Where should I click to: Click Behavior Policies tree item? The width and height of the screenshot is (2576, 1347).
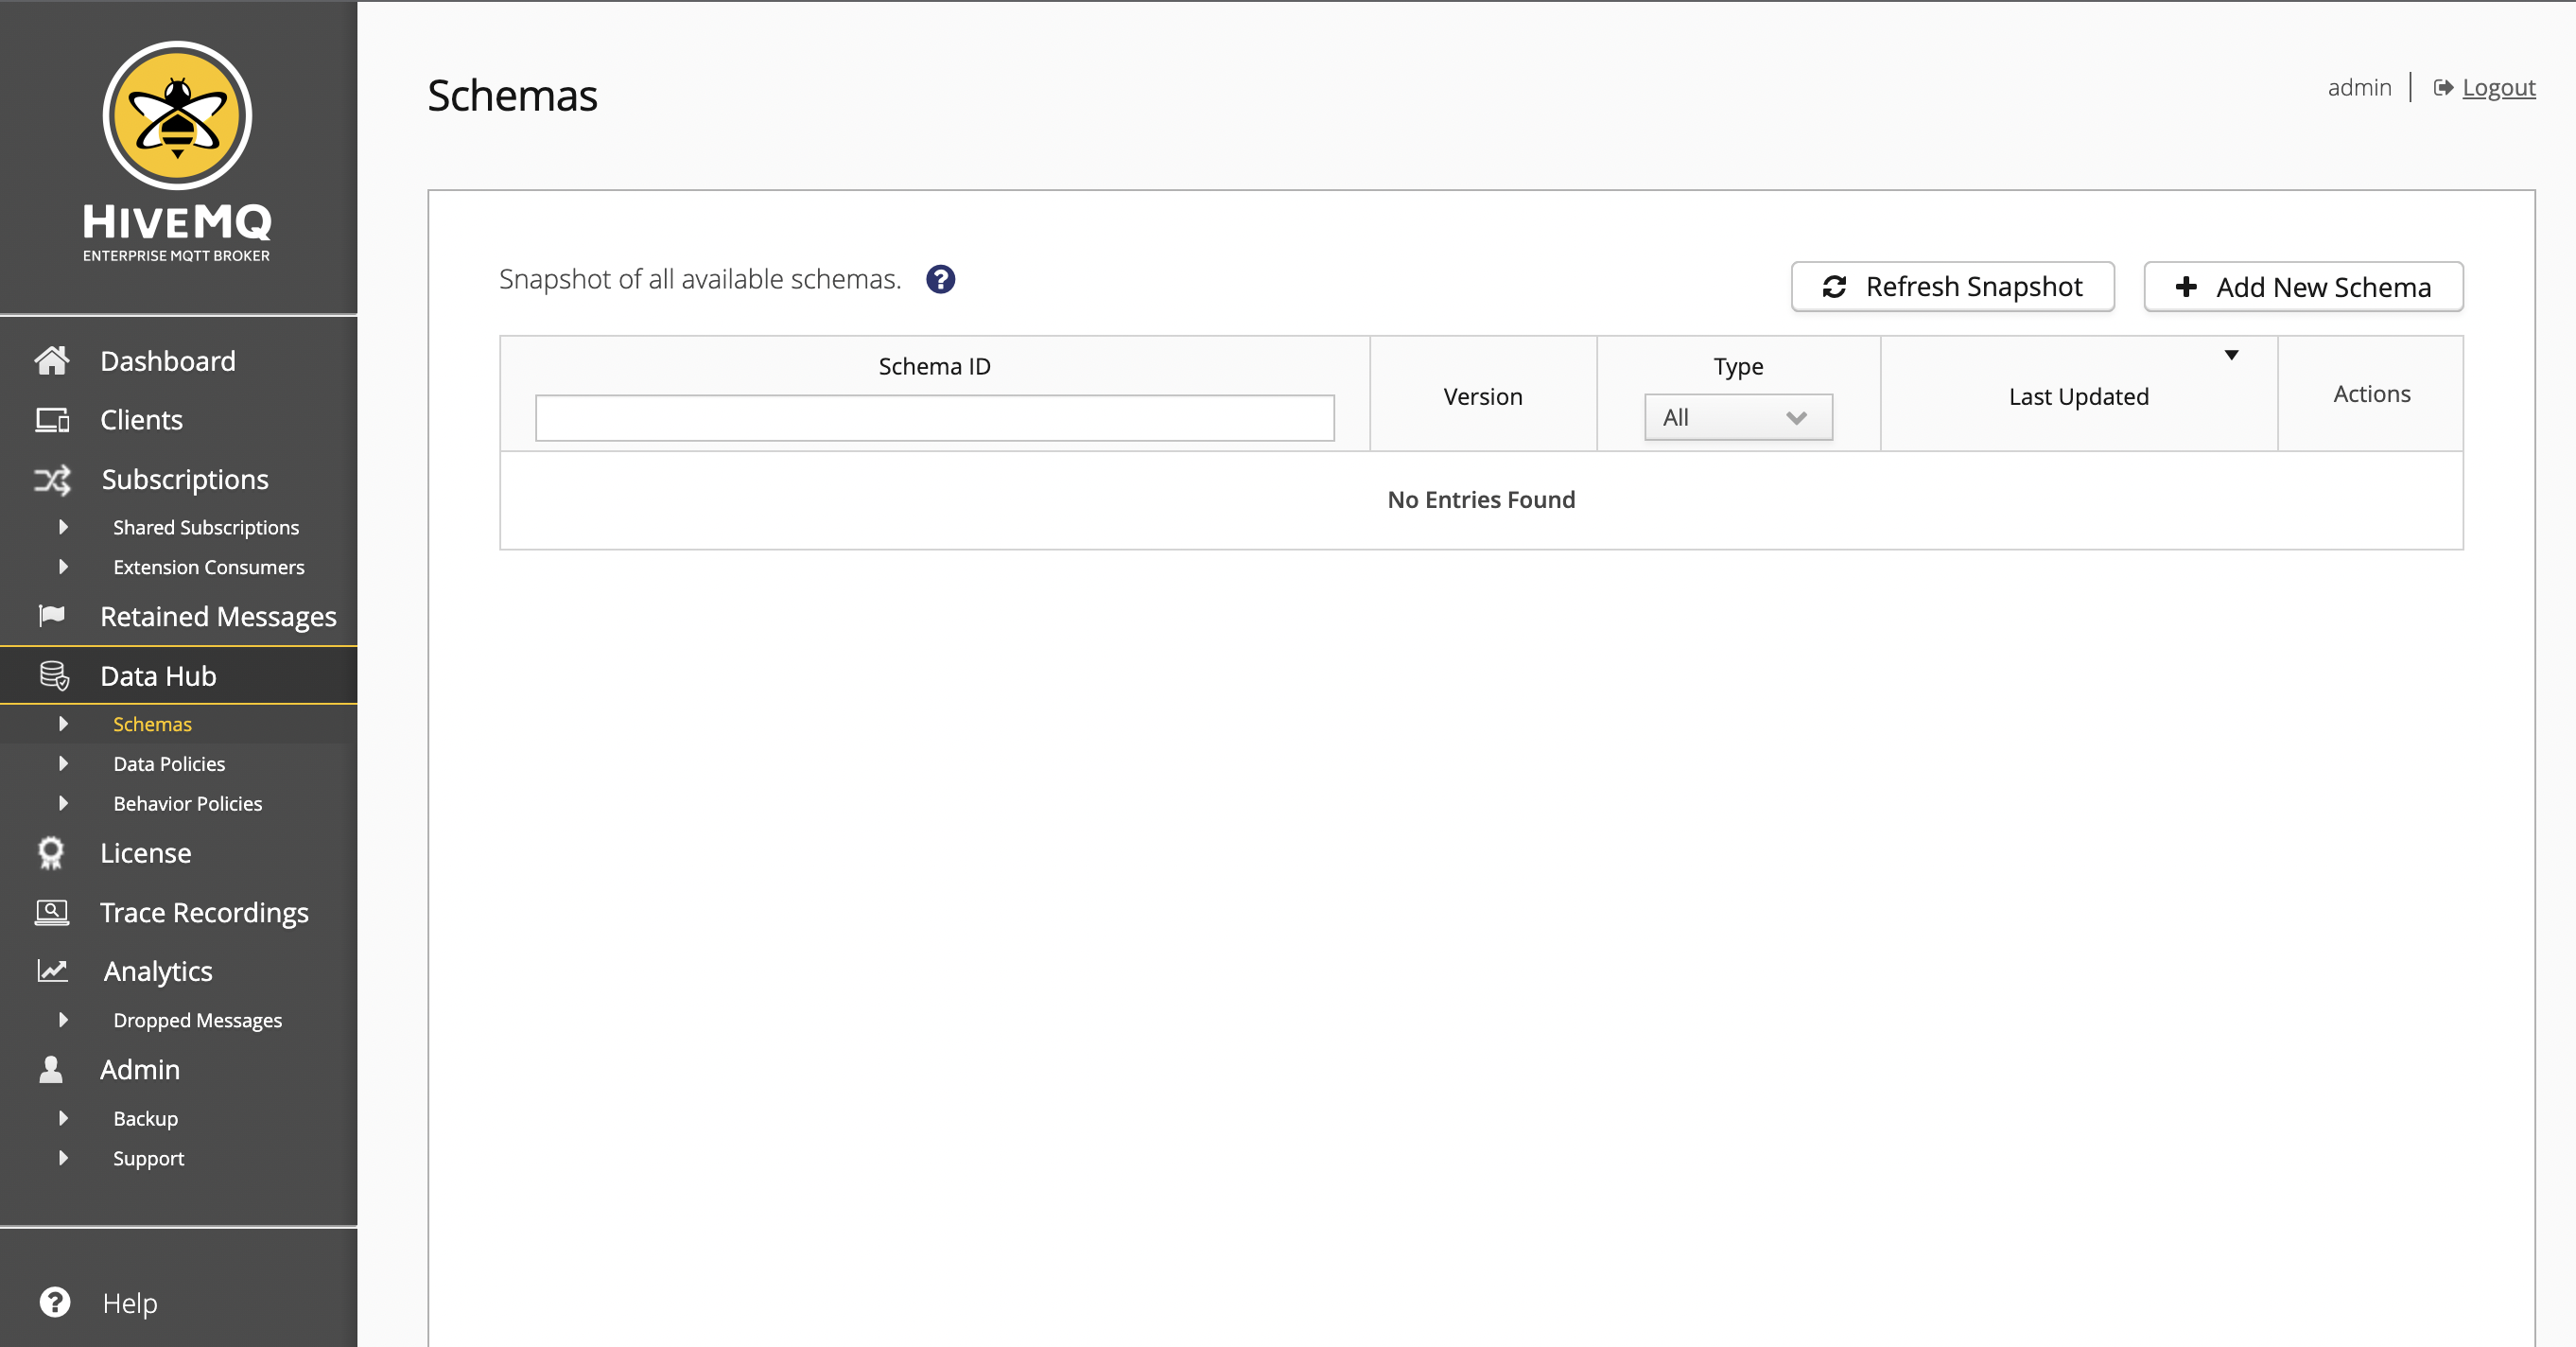[189, 801]
